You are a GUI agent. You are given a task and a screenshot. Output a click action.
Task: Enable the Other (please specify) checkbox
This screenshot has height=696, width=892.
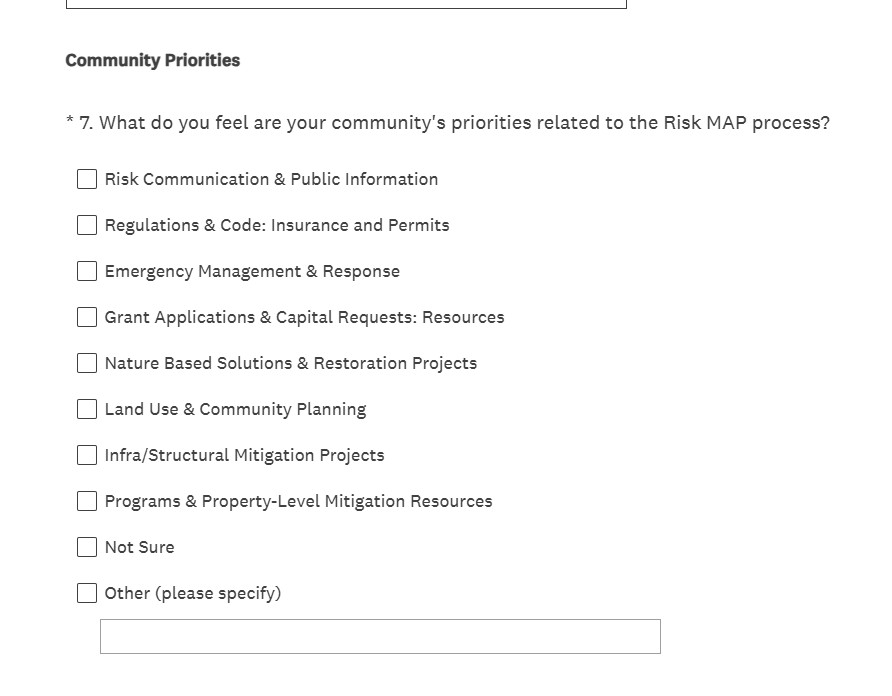click(x=87, y=593)
